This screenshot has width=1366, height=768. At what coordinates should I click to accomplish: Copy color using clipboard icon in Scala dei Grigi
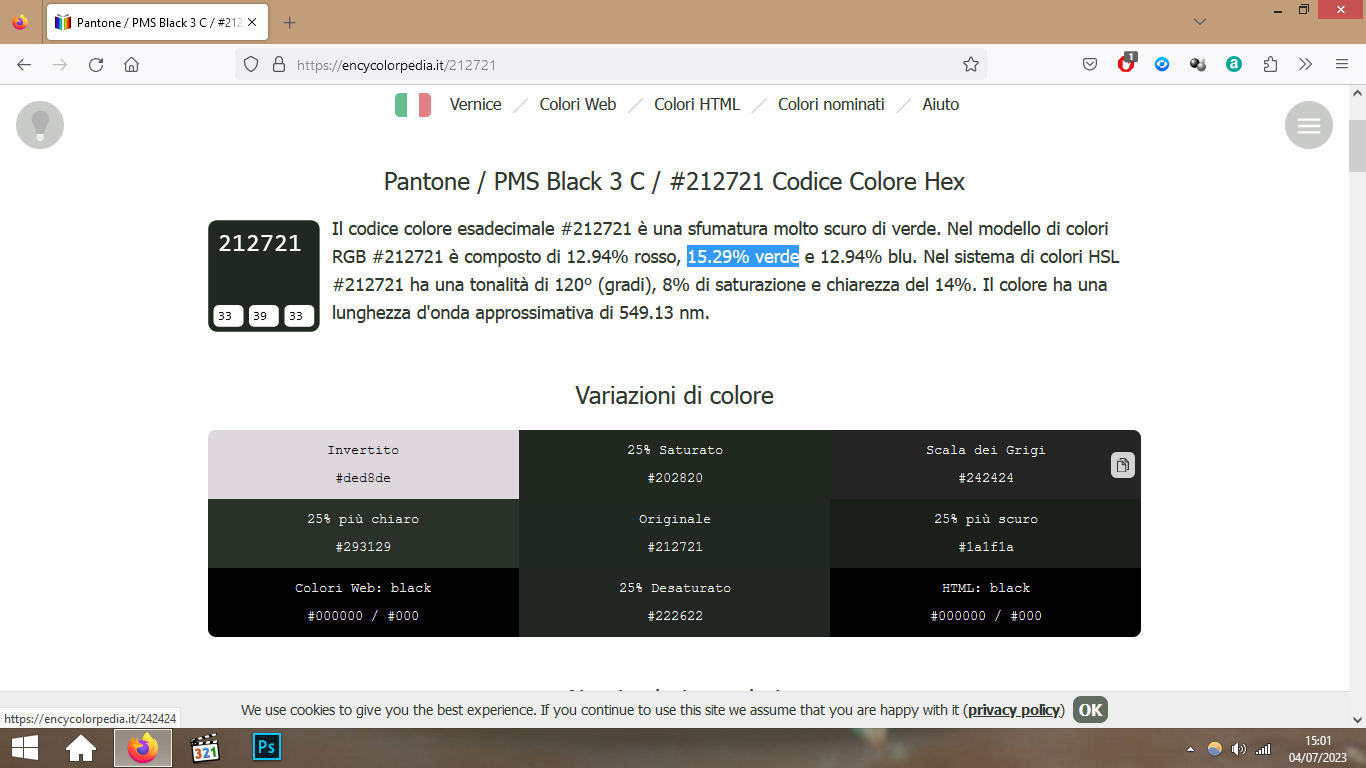coord(1122,465)
